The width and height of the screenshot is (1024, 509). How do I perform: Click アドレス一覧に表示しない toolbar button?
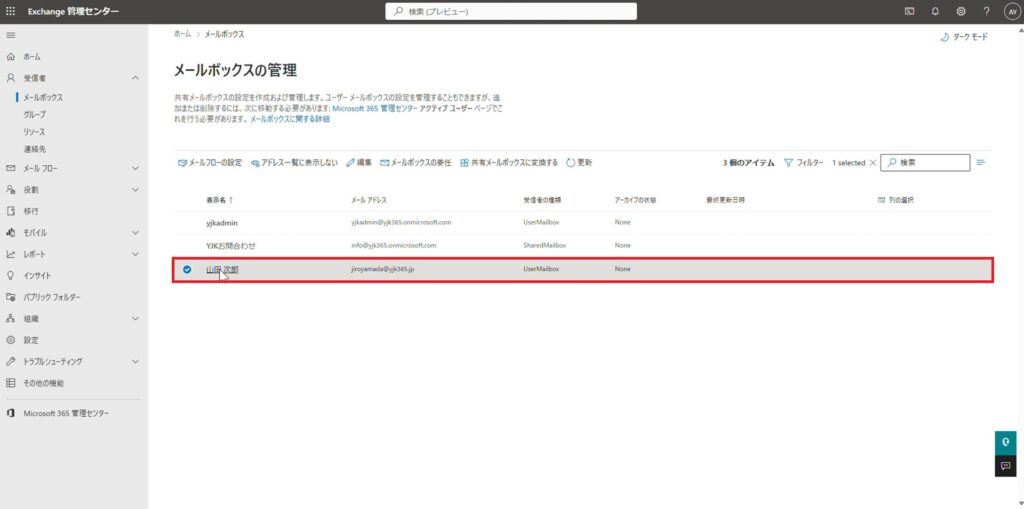click(x=294, y=163)
